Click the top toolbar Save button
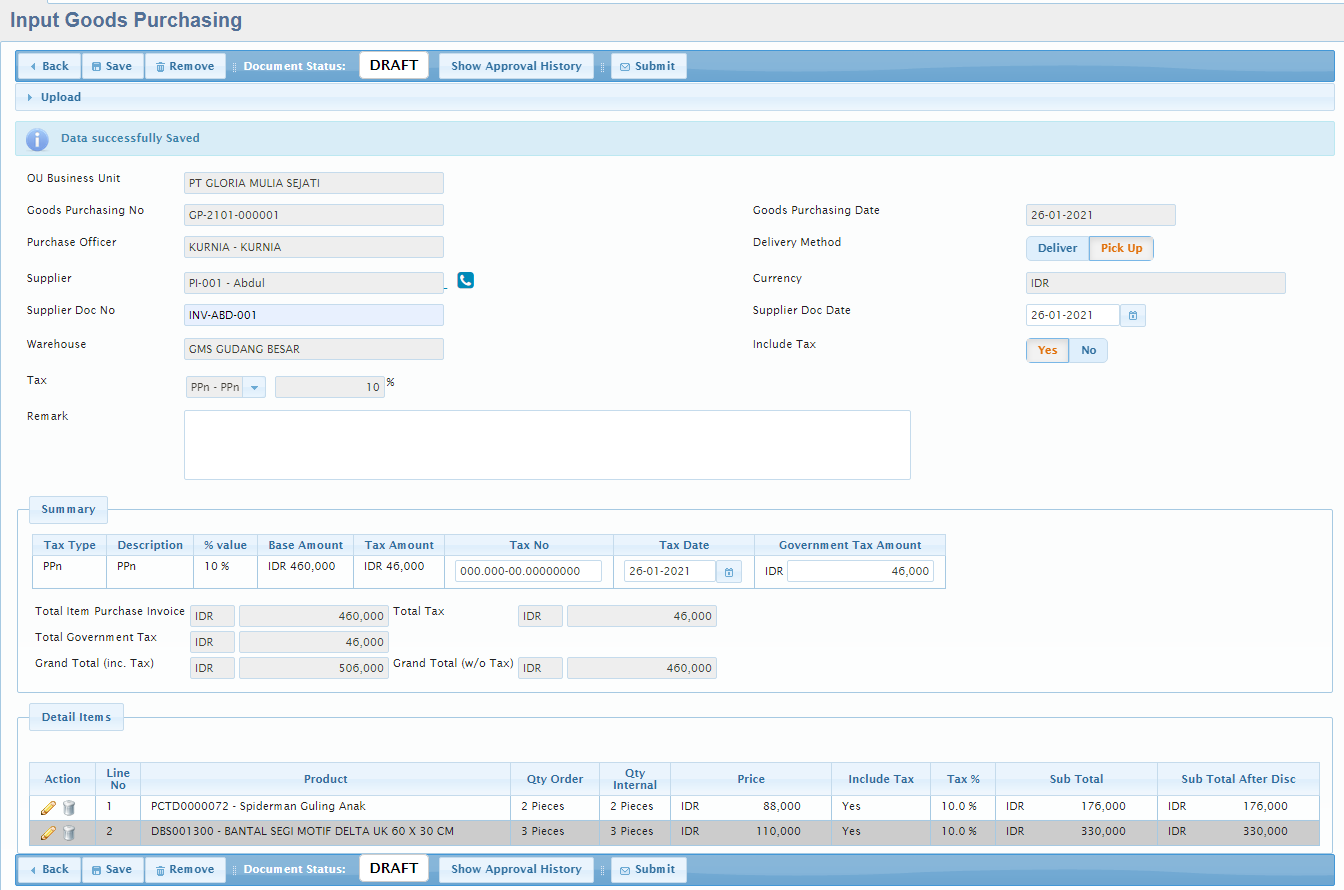The image size is (1344, 890). pos(113,66)
